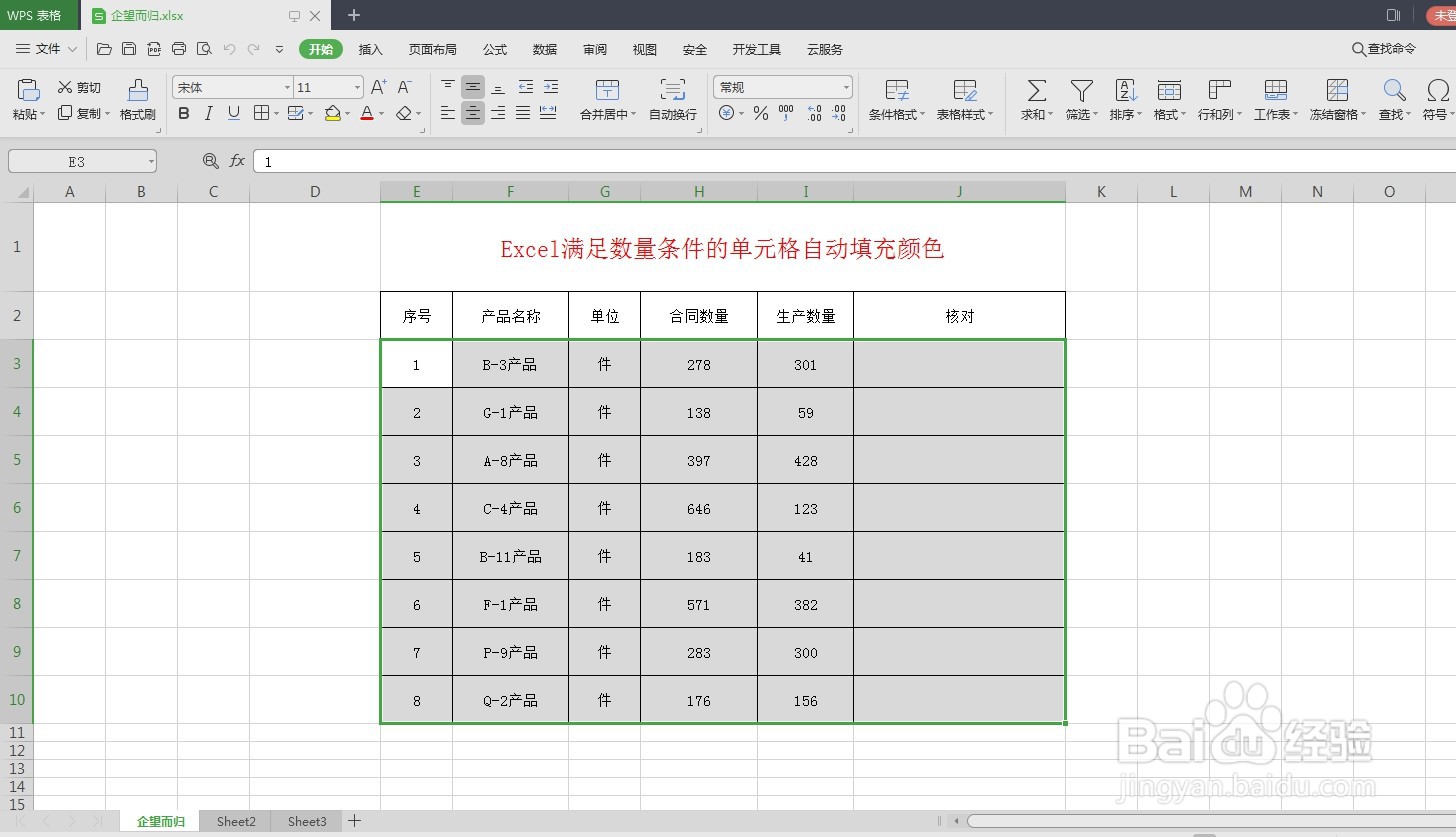Screen dimensions: 1456x837
Task: Click the zoom magnifier beside fx
Action: pos(210,161)
